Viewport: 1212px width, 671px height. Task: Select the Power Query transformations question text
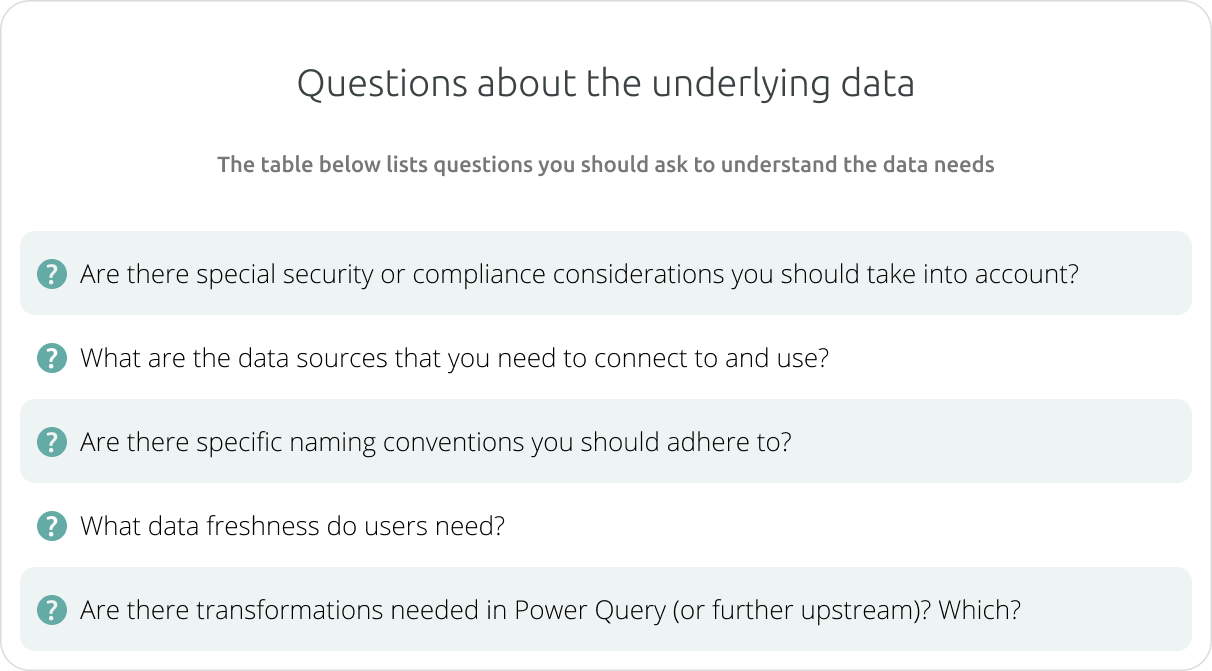pyautogui.click(x=550, y=610)
